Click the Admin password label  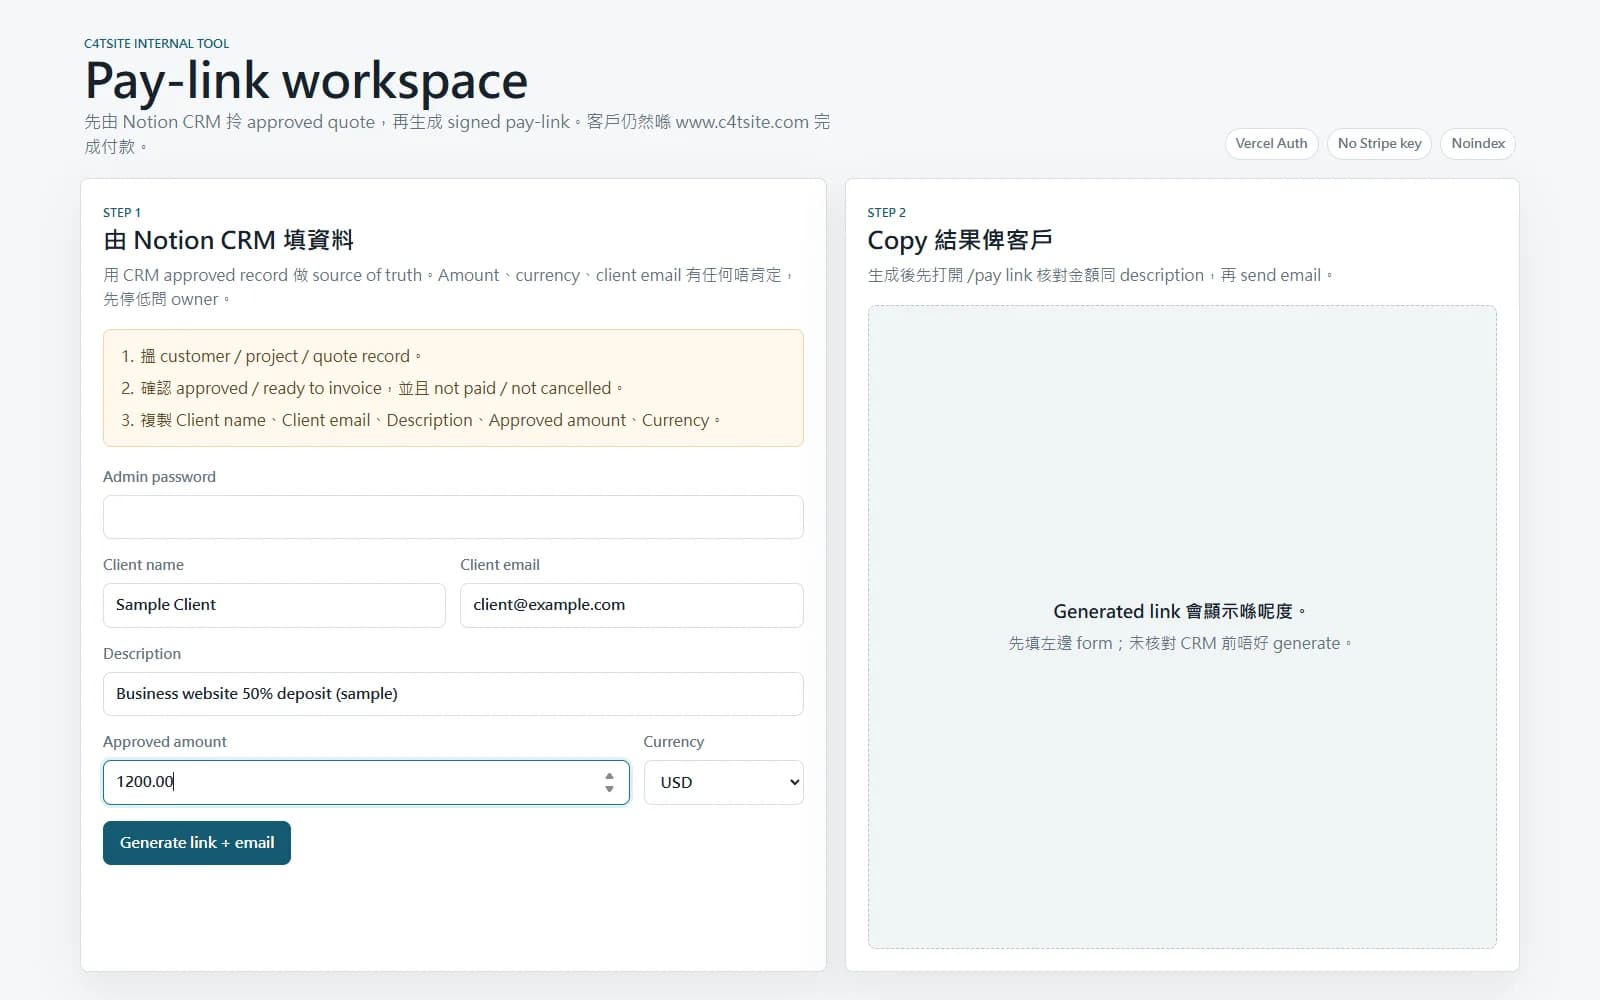[159, 477]
